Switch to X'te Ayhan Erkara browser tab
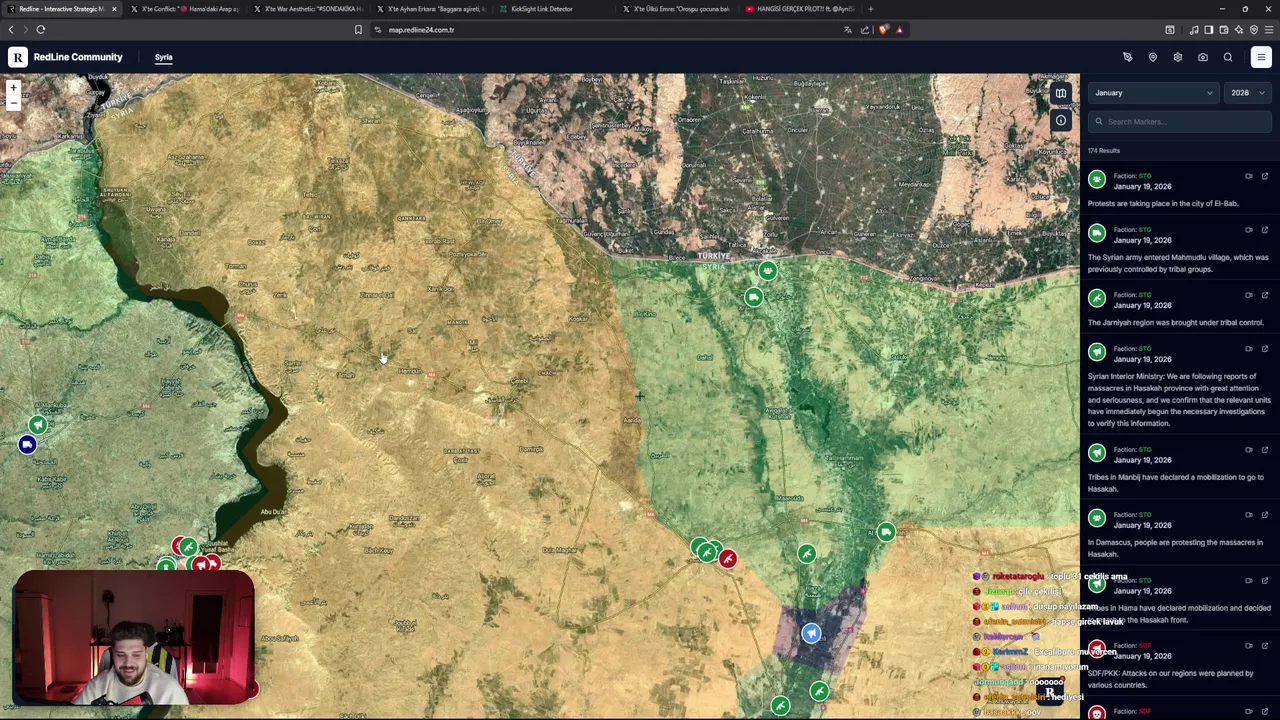 click(x=430, y=9)
